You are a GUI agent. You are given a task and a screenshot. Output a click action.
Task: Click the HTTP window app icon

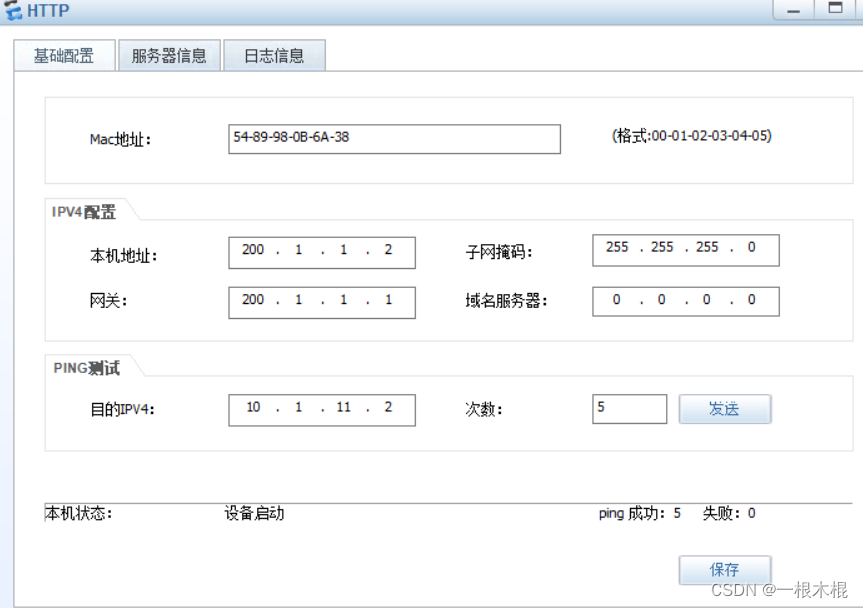pos(13,10)
